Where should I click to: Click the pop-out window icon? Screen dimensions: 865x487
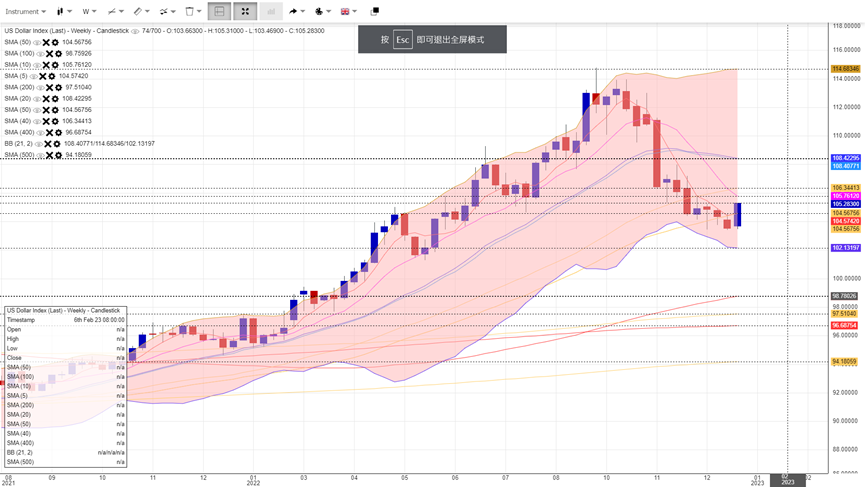(x=374, y=11)
